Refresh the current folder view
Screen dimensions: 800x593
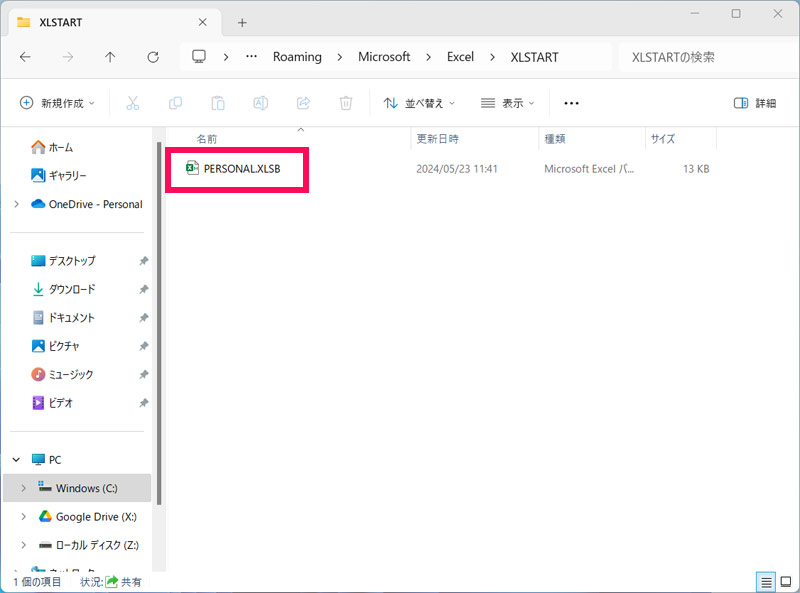point(153,57)
